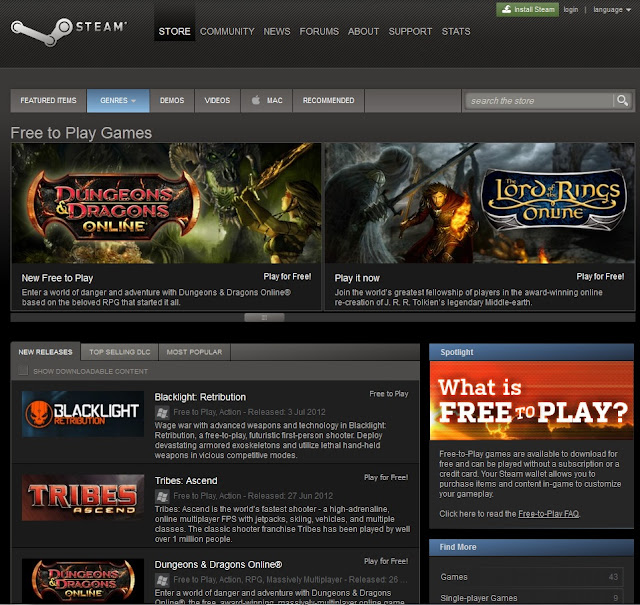The image size is (640, 605).
Task: Click Play for Free on Dungeons & Dragons banner
Action: (287, 276)
